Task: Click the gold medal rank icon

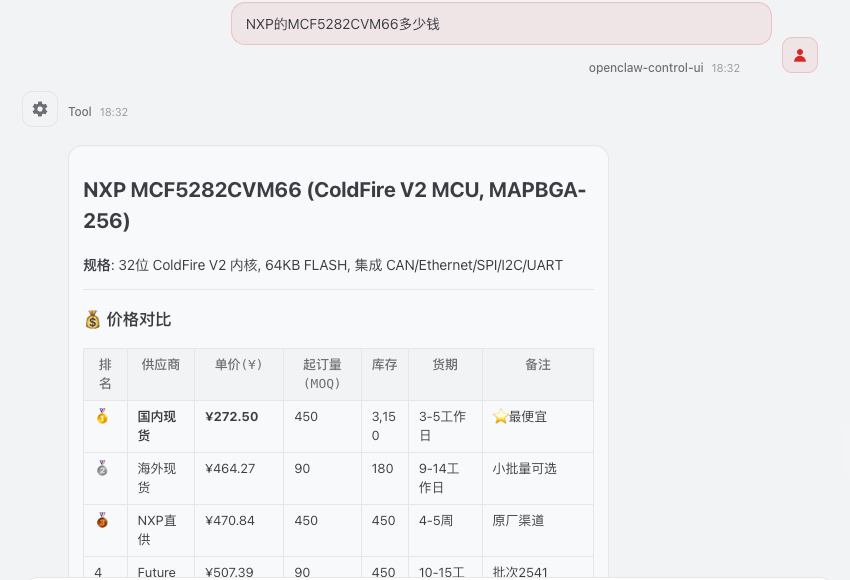Action: (x=102, y=417)
